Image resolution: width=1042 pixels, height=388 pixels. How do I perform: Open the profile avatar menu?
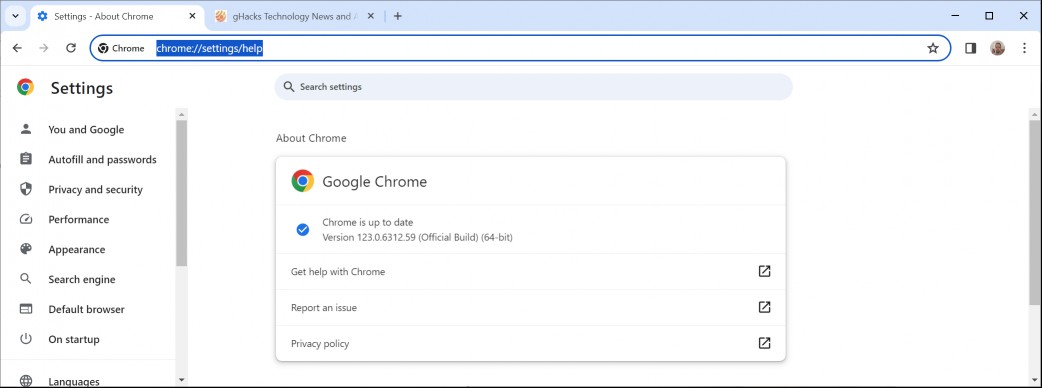pyautogui.click(x=997, y=48)
